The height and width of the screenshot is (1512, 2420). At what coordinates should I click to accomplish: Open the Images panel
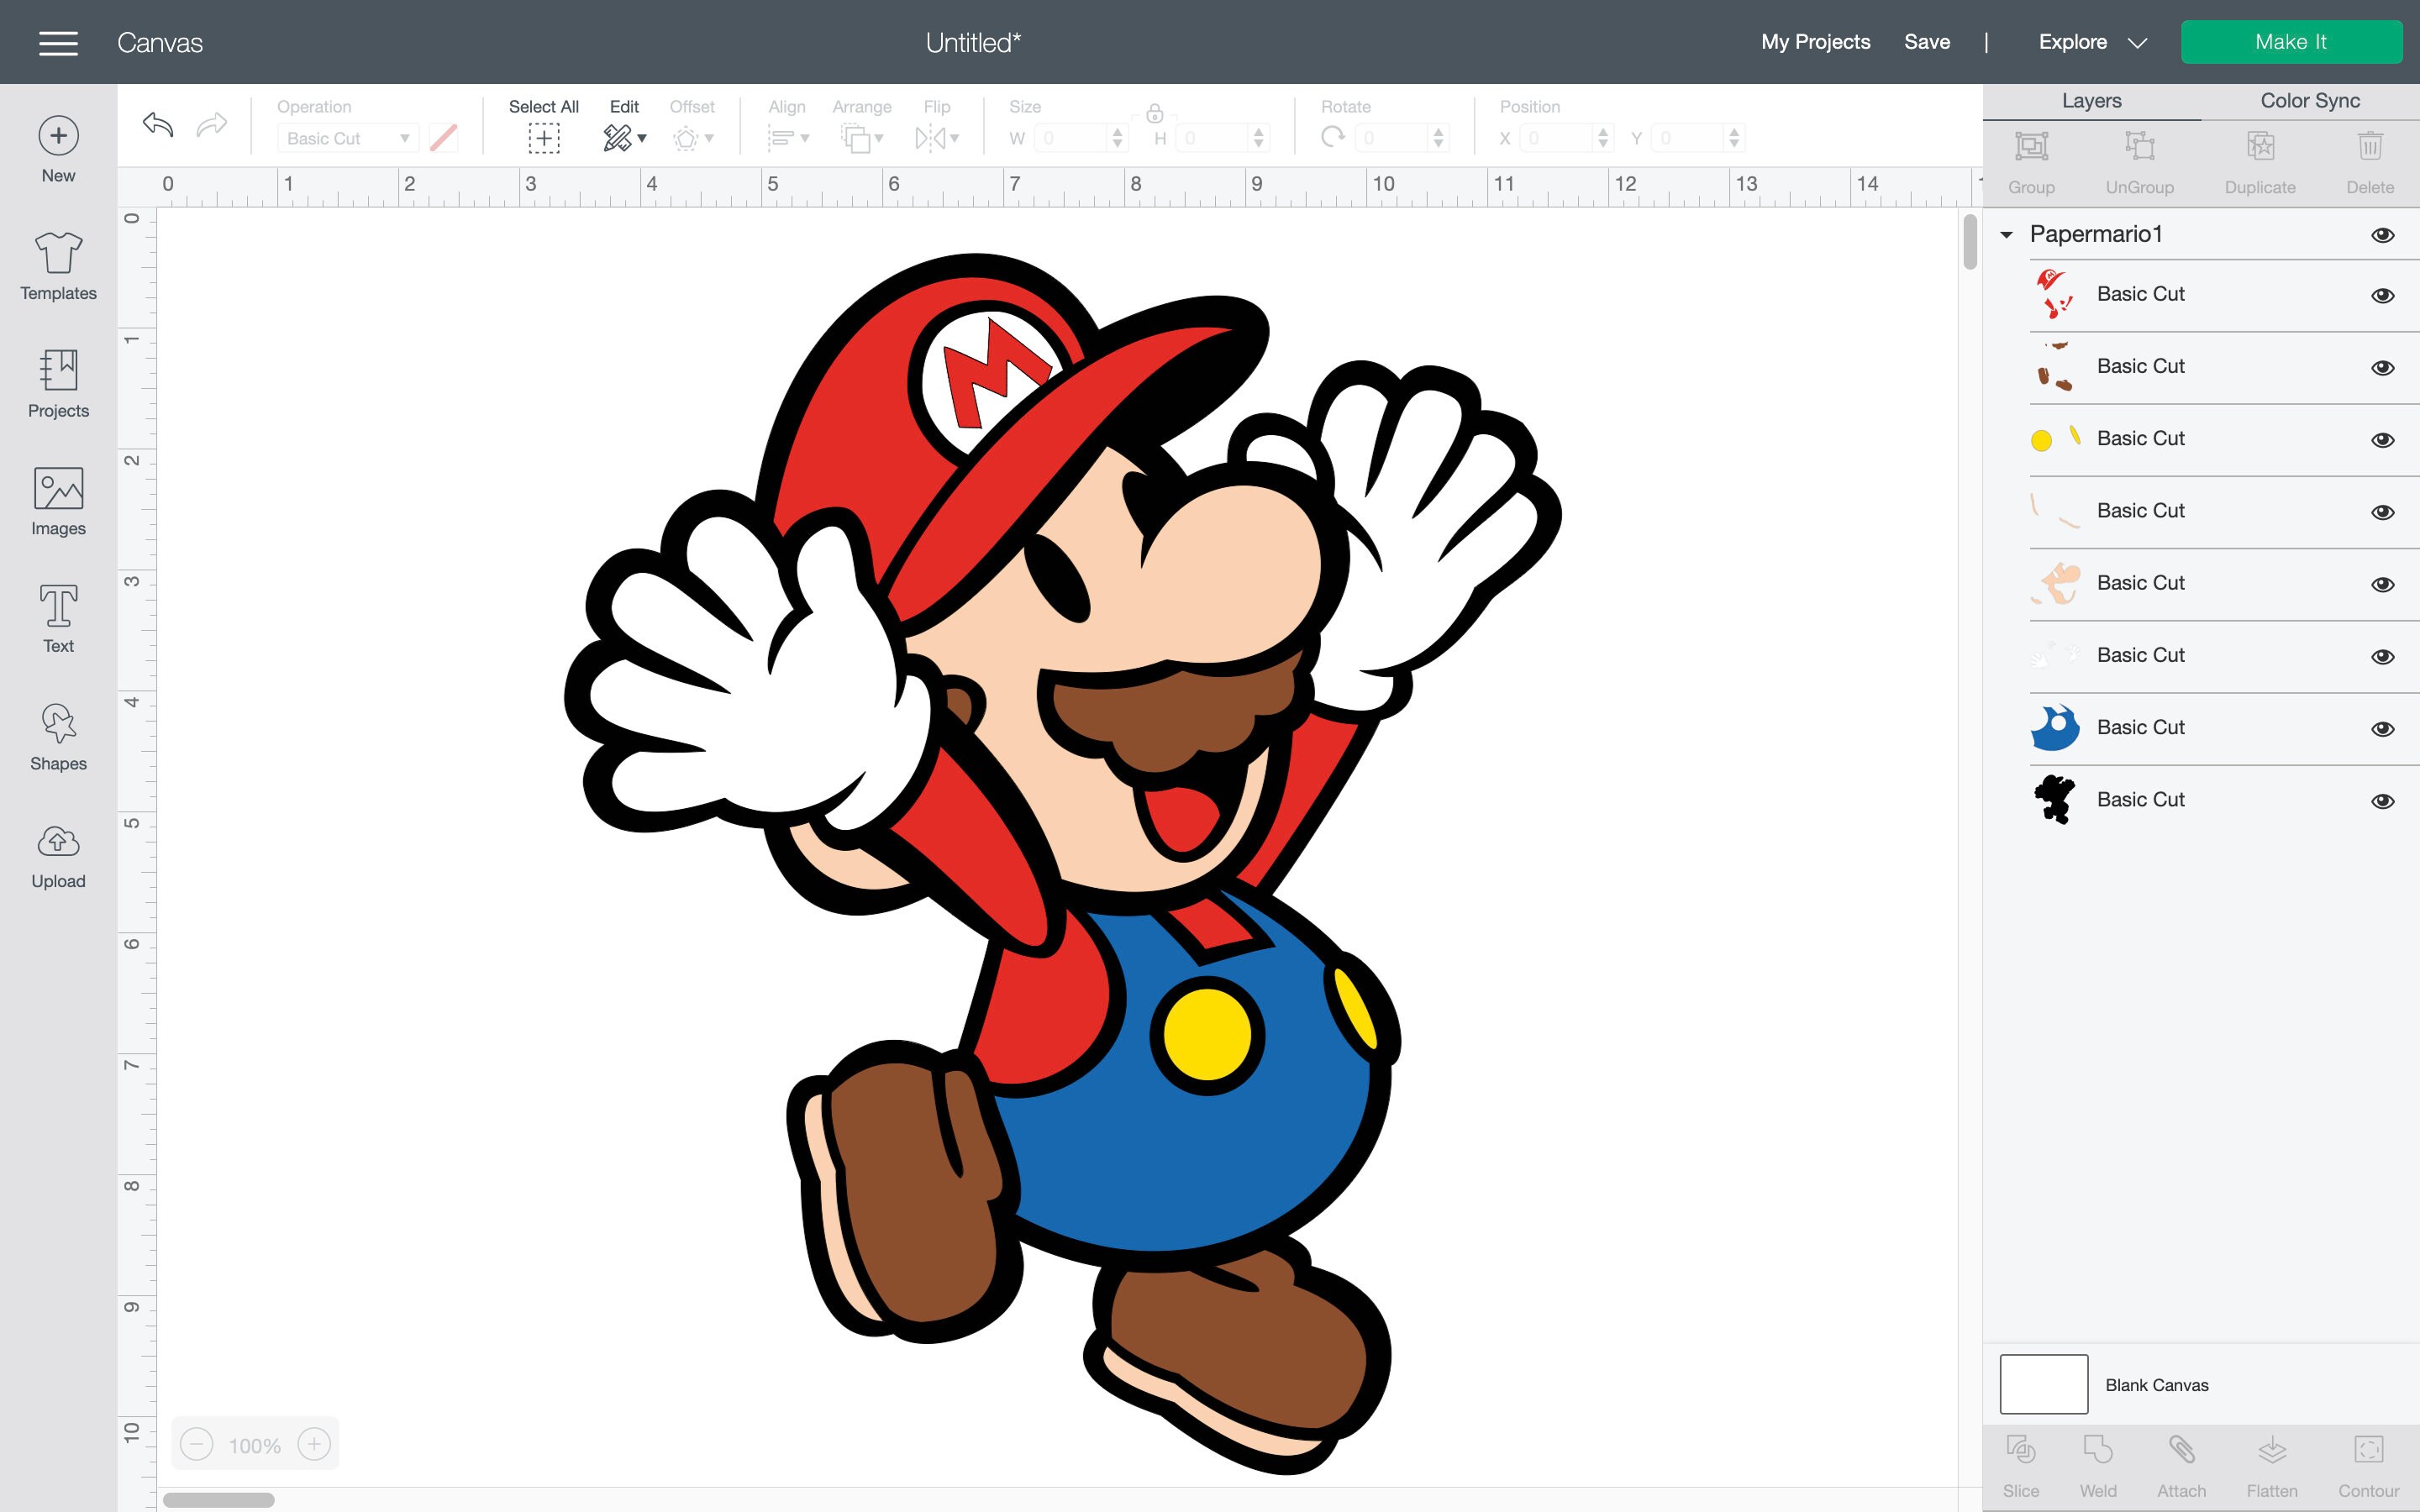(x=57, y=500)
